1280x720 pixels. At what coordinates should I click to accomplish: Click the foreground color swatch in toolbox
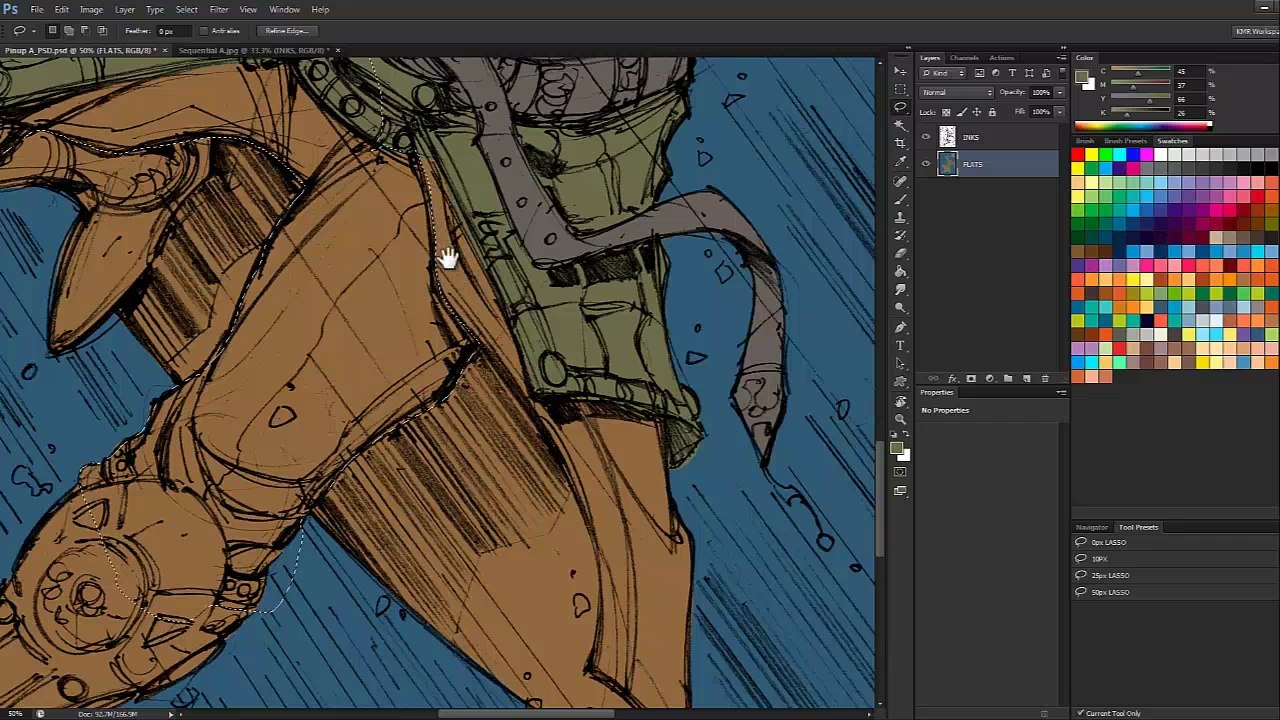click(x=896, y=449)
